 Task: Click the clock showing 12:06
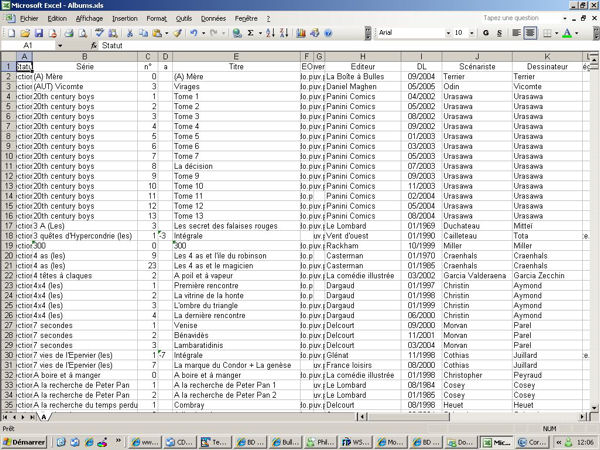(585, 442)
